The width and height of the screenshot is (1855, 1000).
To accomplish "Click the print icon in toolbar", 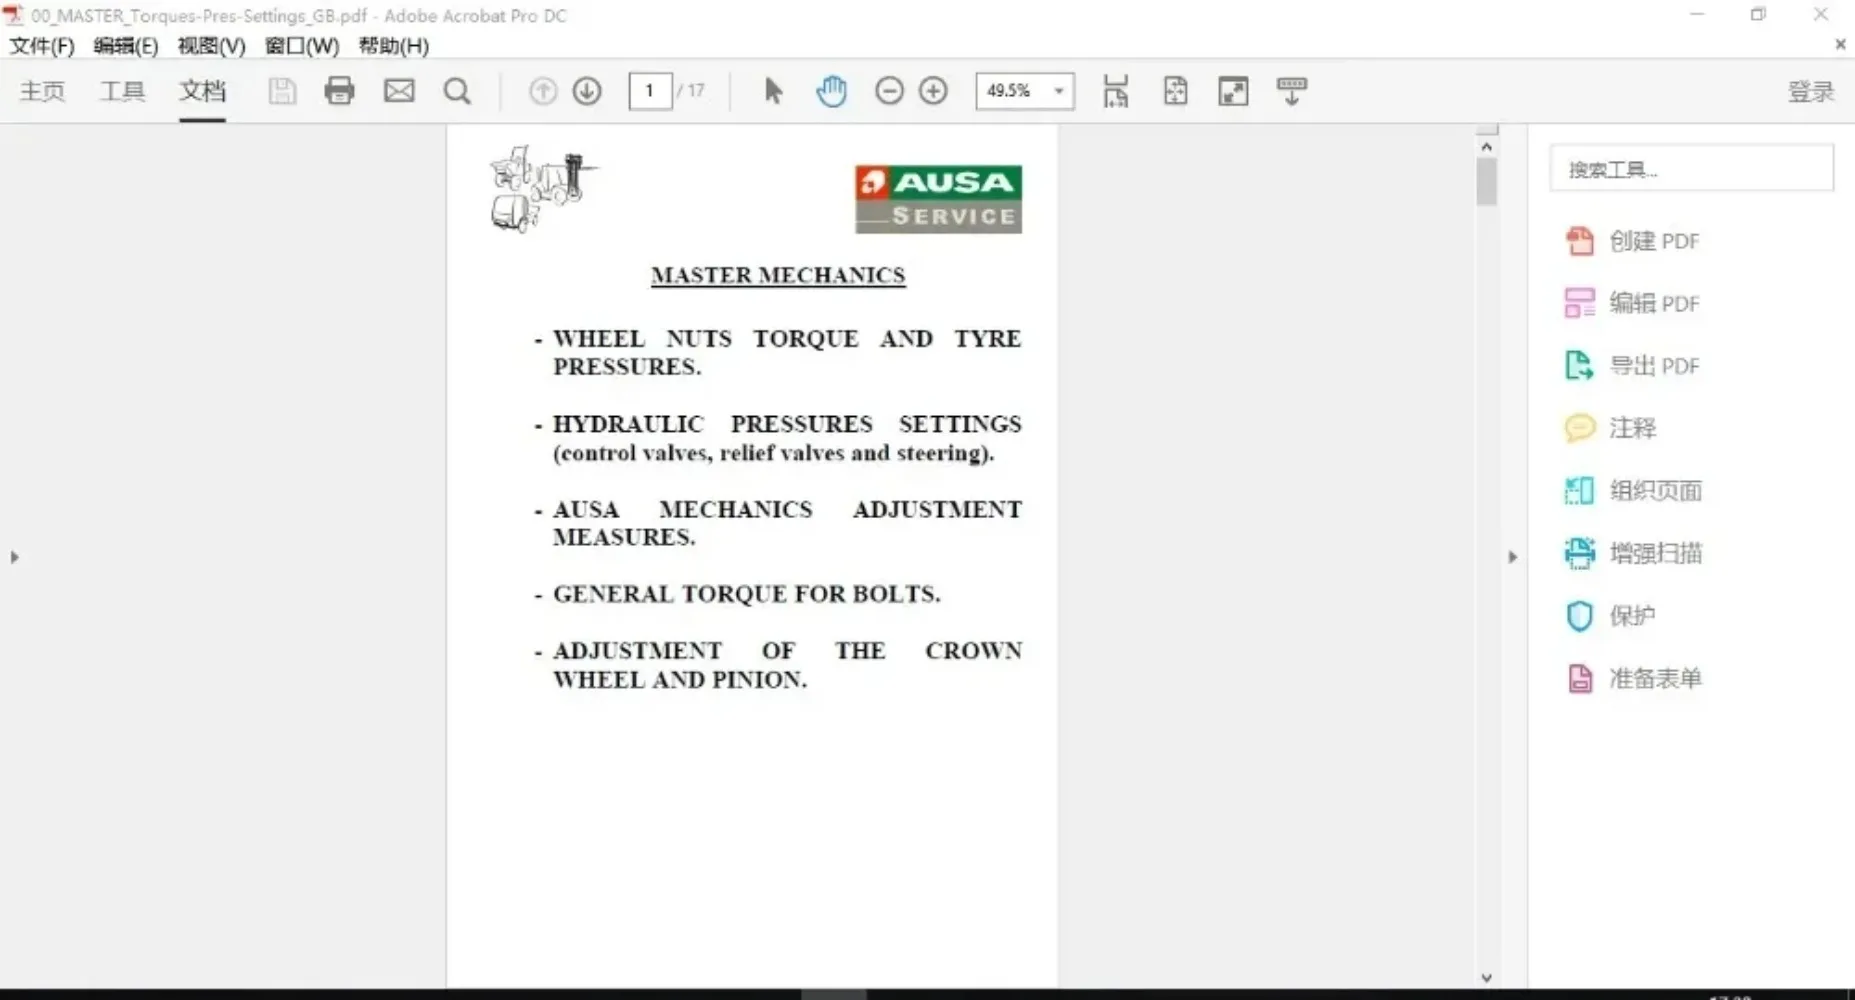I will click(x=339, y=91).
